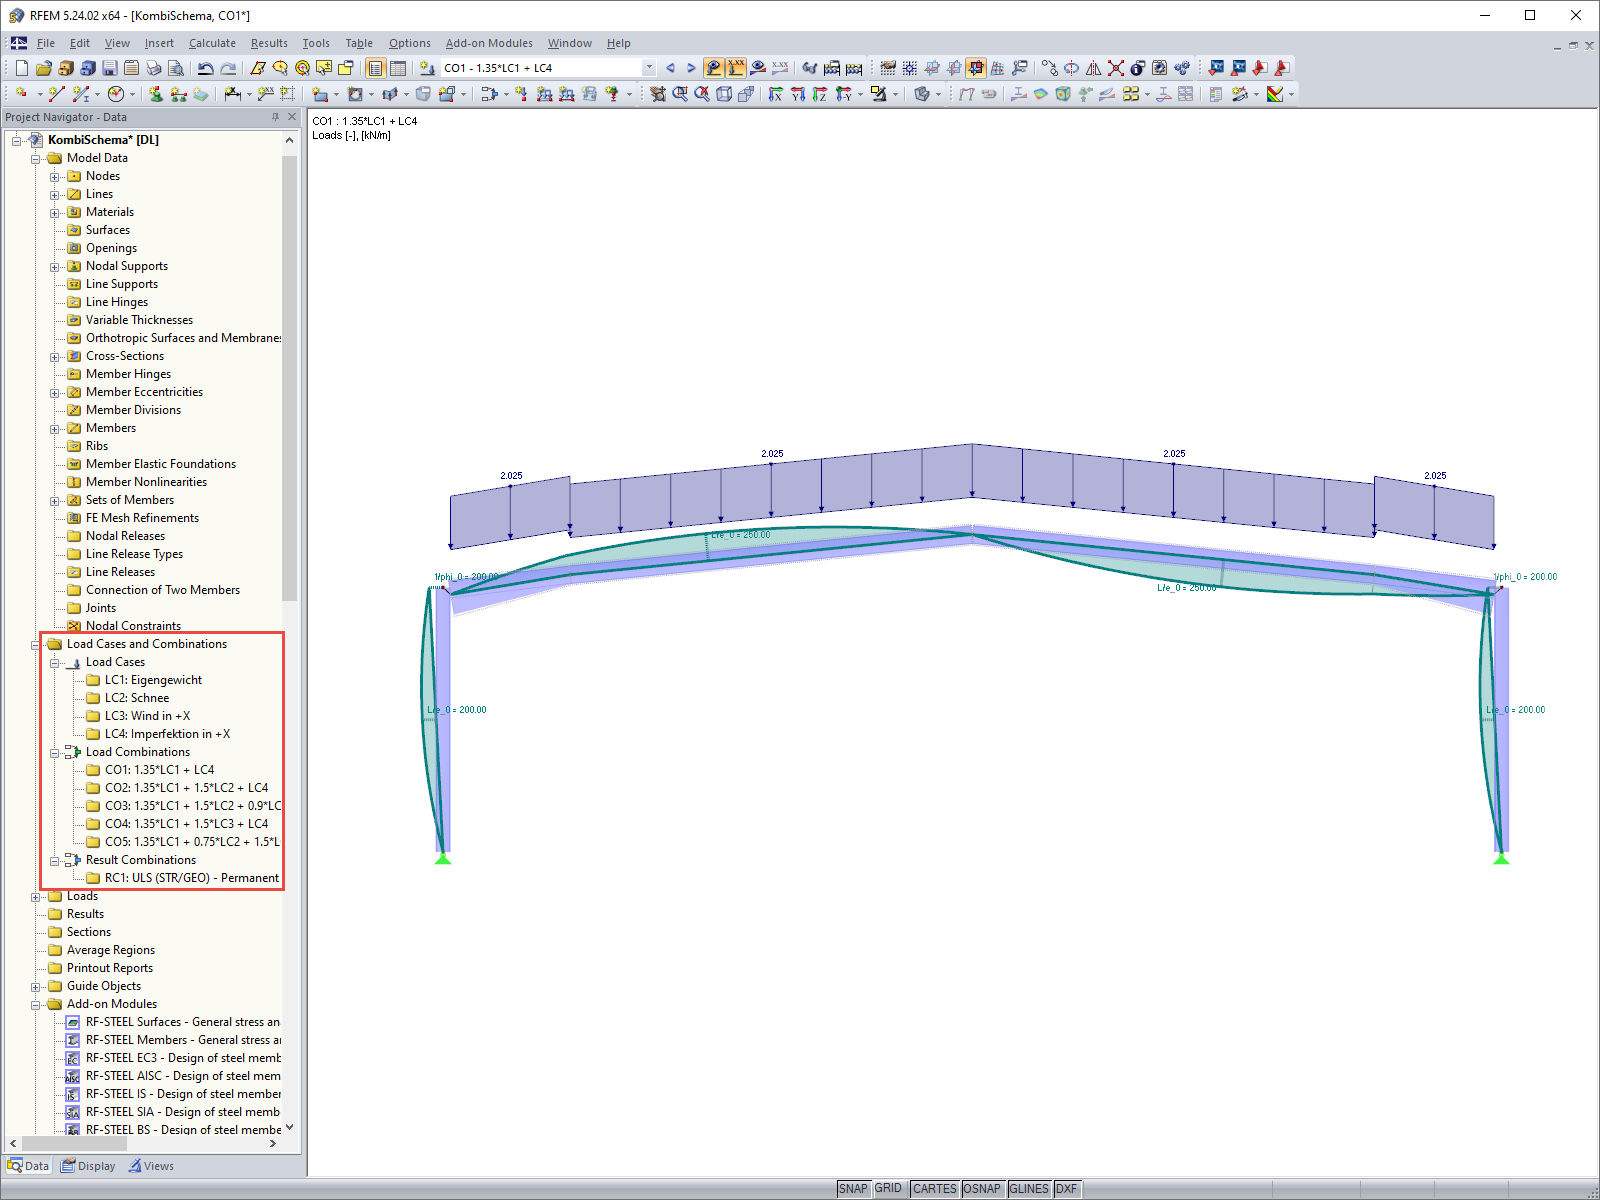The image size is (1600, 1200).
Task: Click the view in Z direction icon
Action: click(x=820, y=94)
